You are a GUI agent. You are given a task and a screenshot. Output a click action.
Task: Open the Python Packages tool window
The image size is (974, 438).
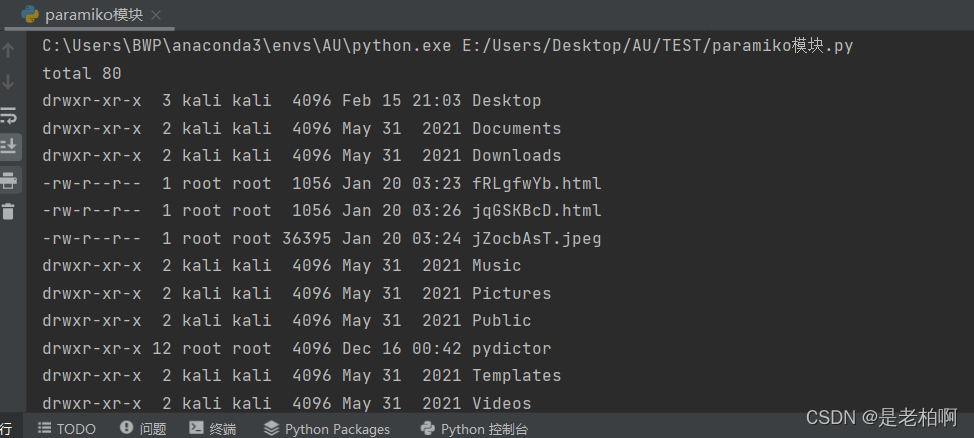pyautogui.click(x=327, y=429)
